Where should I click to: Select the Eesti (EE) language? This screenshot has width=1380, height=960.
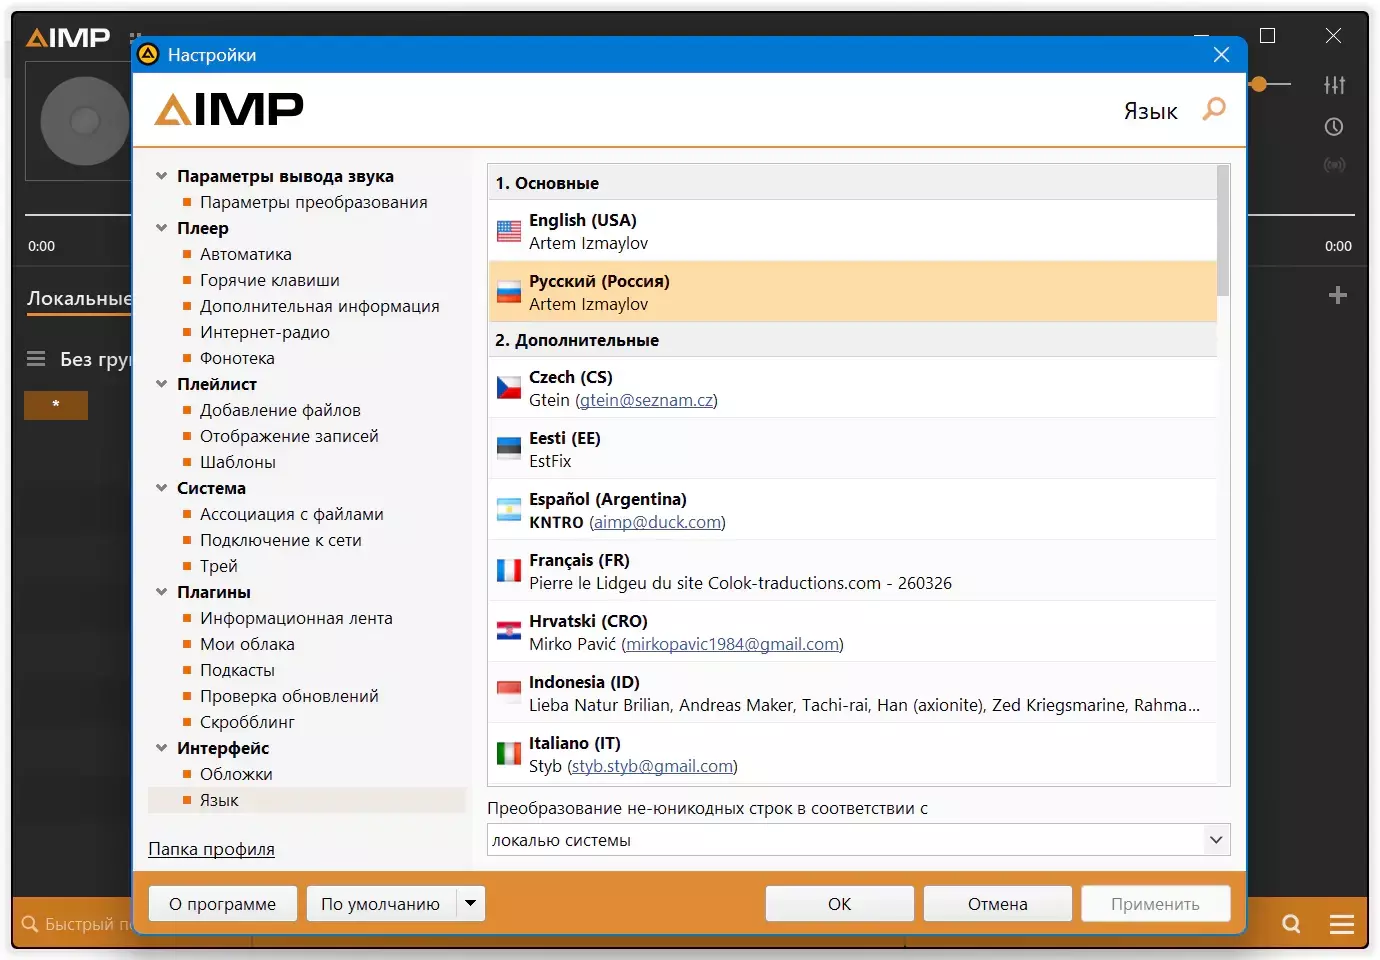coord(853,449)
